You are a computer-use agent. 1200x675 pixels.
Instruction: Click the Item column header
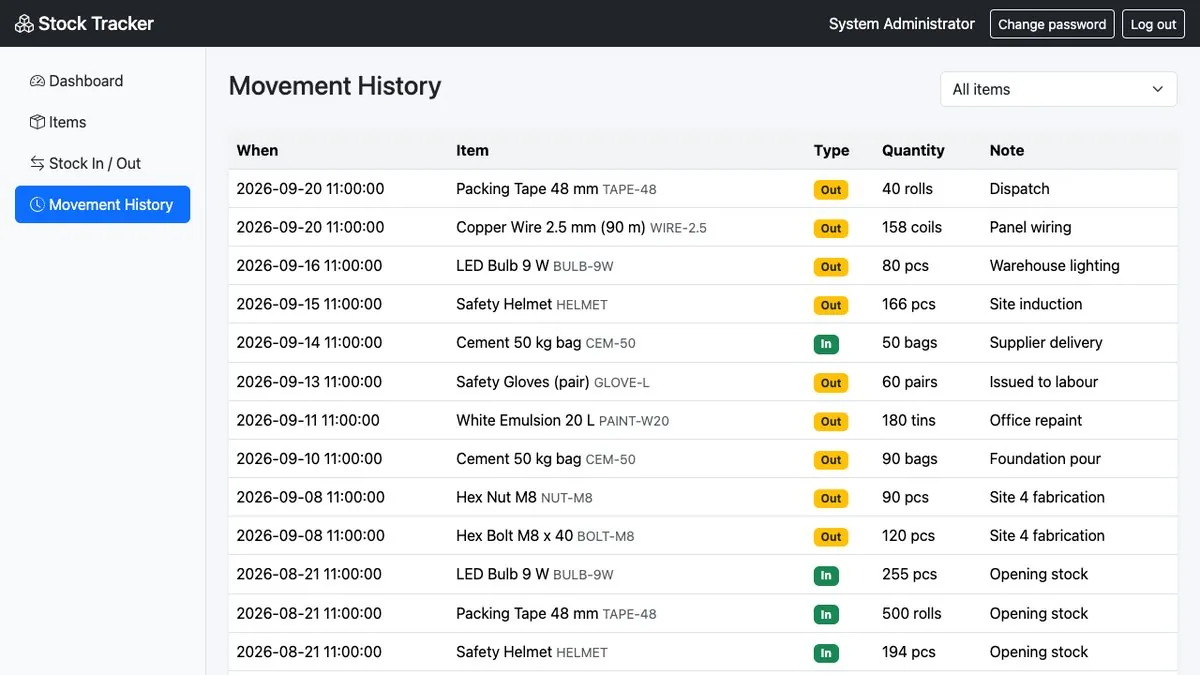[472, 150]
